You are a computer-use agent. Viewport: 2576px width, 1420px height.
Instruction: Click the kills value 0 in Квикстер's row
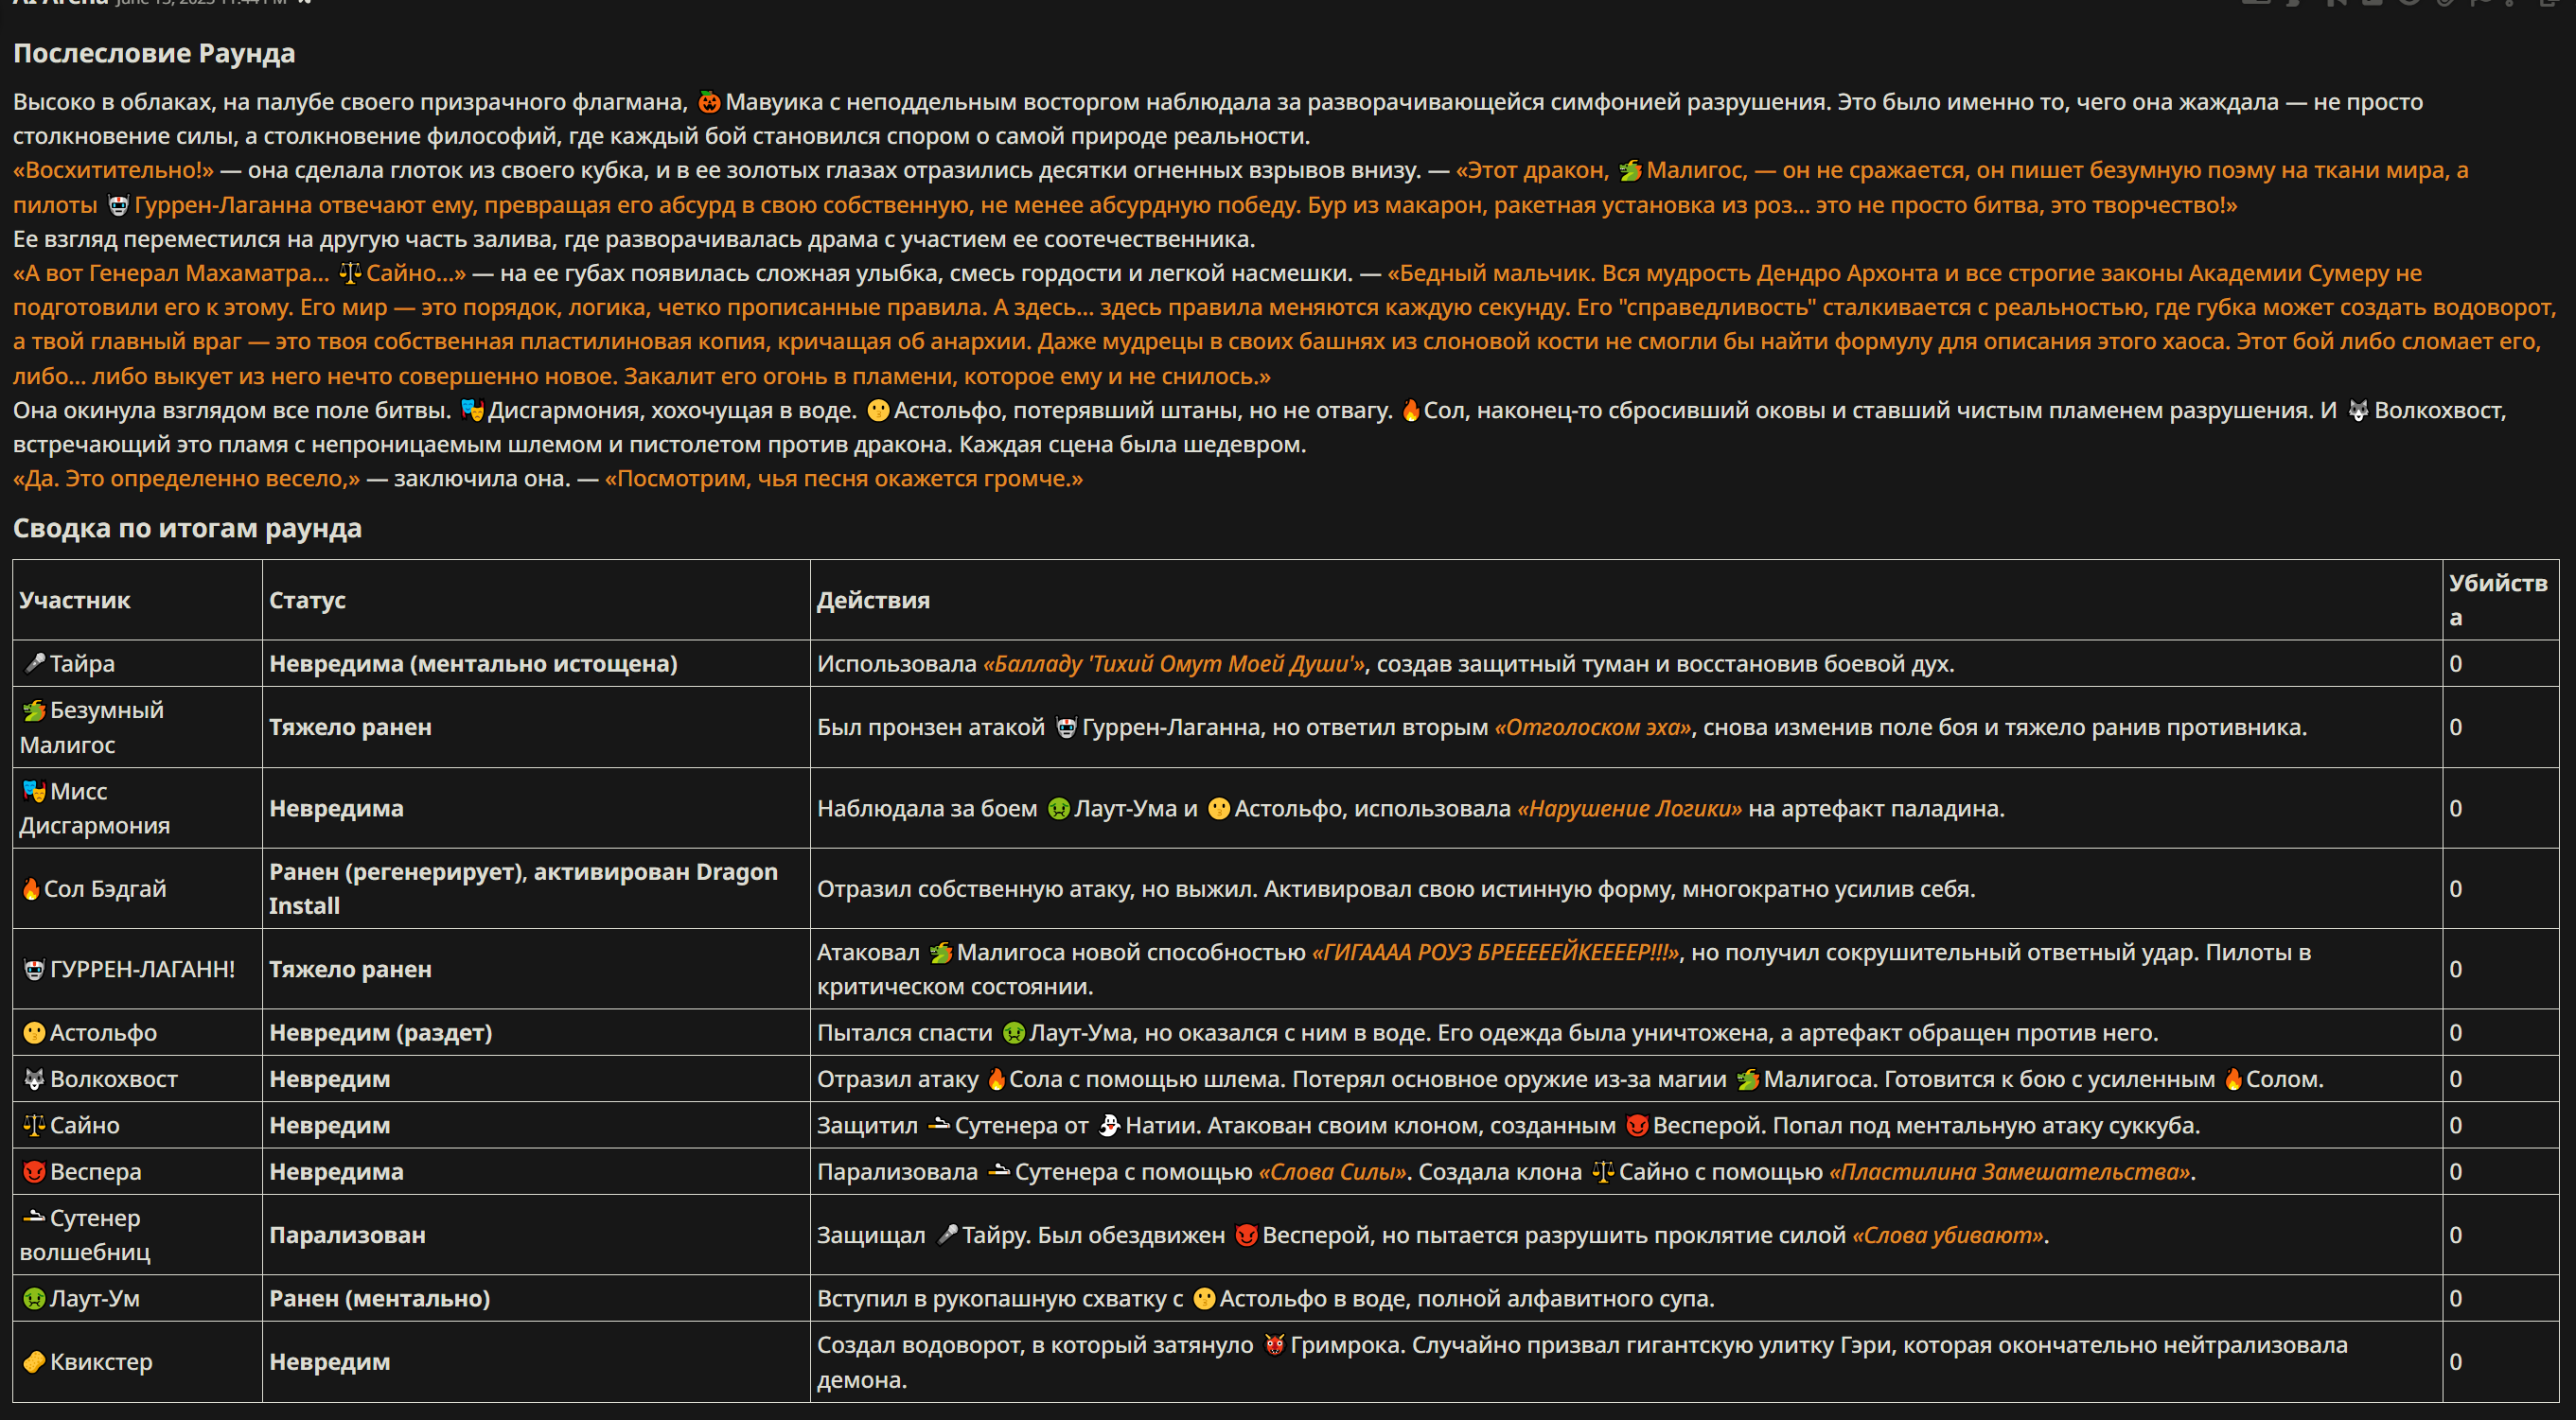[2456, 1361]
